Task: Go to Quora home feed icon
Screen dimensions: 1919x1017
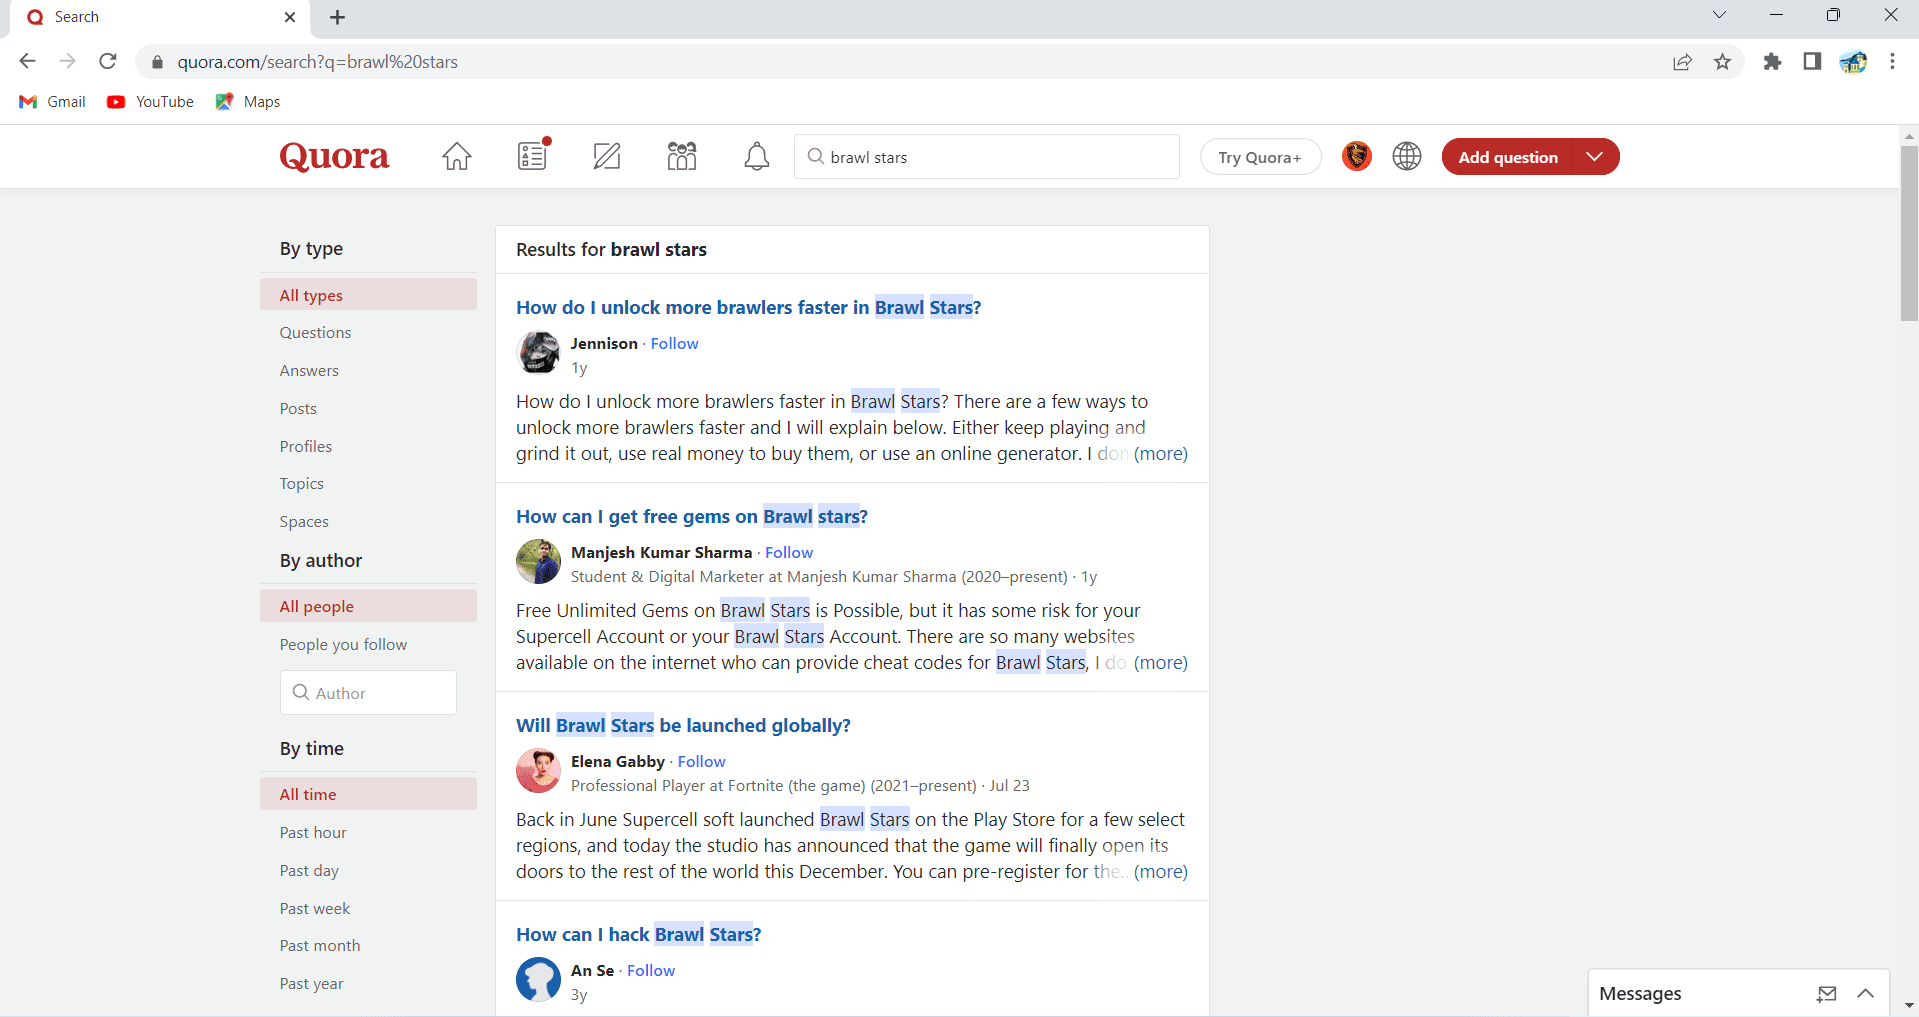Action: pos(457,157)
